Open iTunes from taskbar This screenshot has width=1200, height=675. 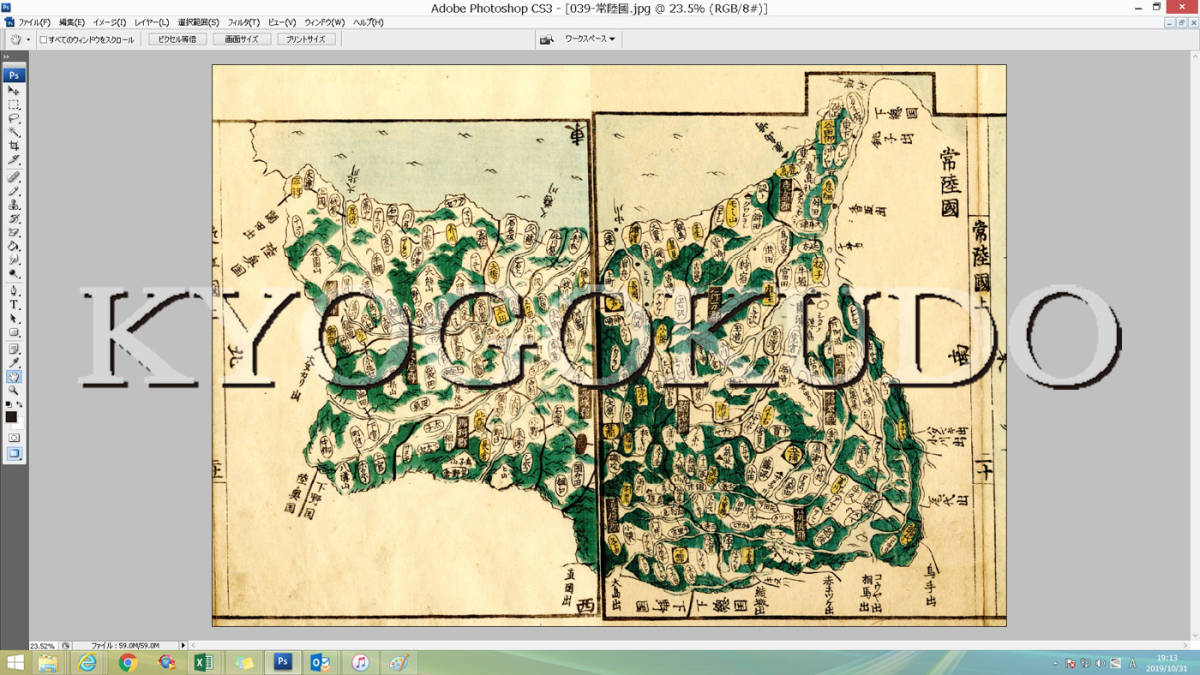tap(361, 663)
